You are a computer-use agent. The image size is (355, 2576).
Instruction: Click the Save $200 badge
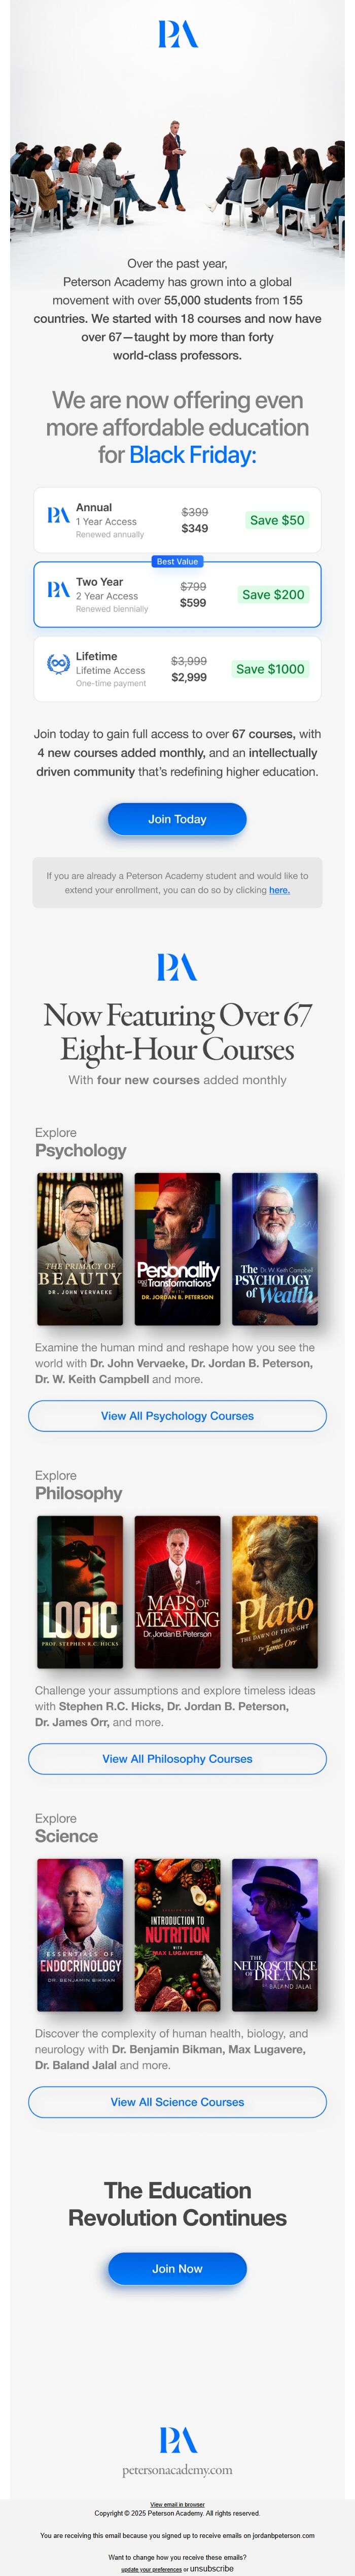tap(273, 594)
